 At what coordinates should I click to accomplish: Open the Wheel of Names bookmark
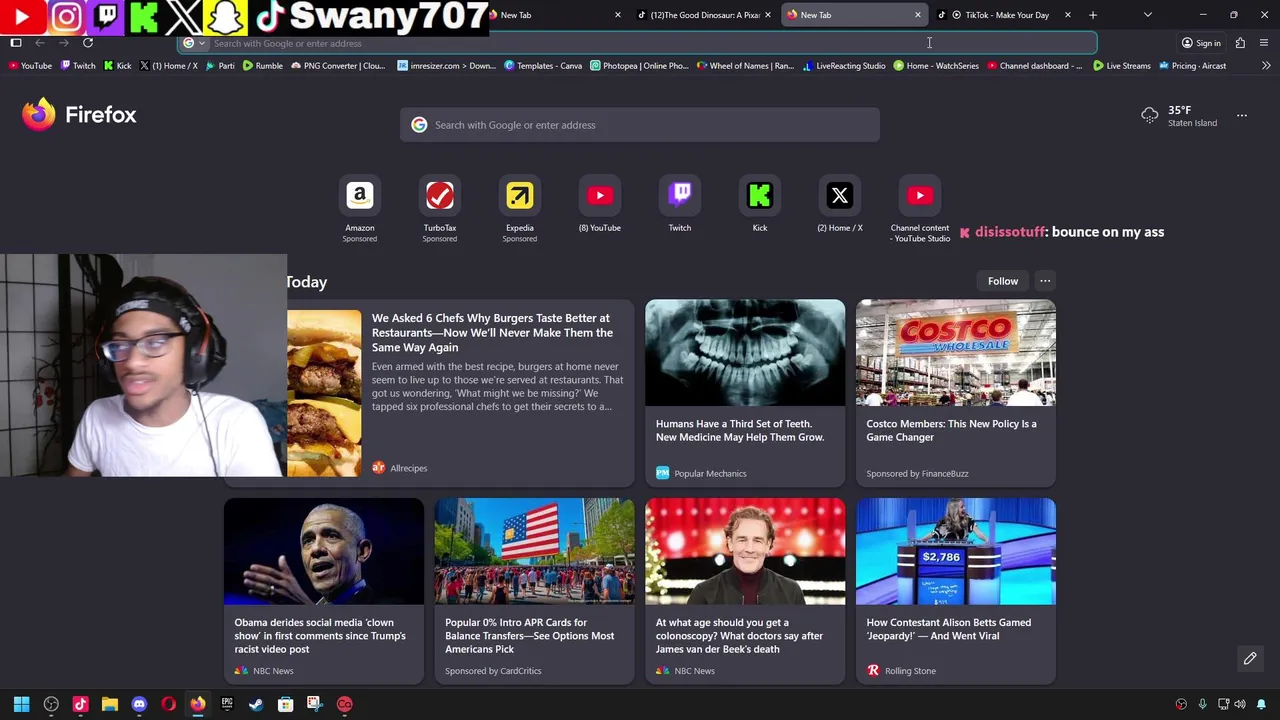(745, 66)
